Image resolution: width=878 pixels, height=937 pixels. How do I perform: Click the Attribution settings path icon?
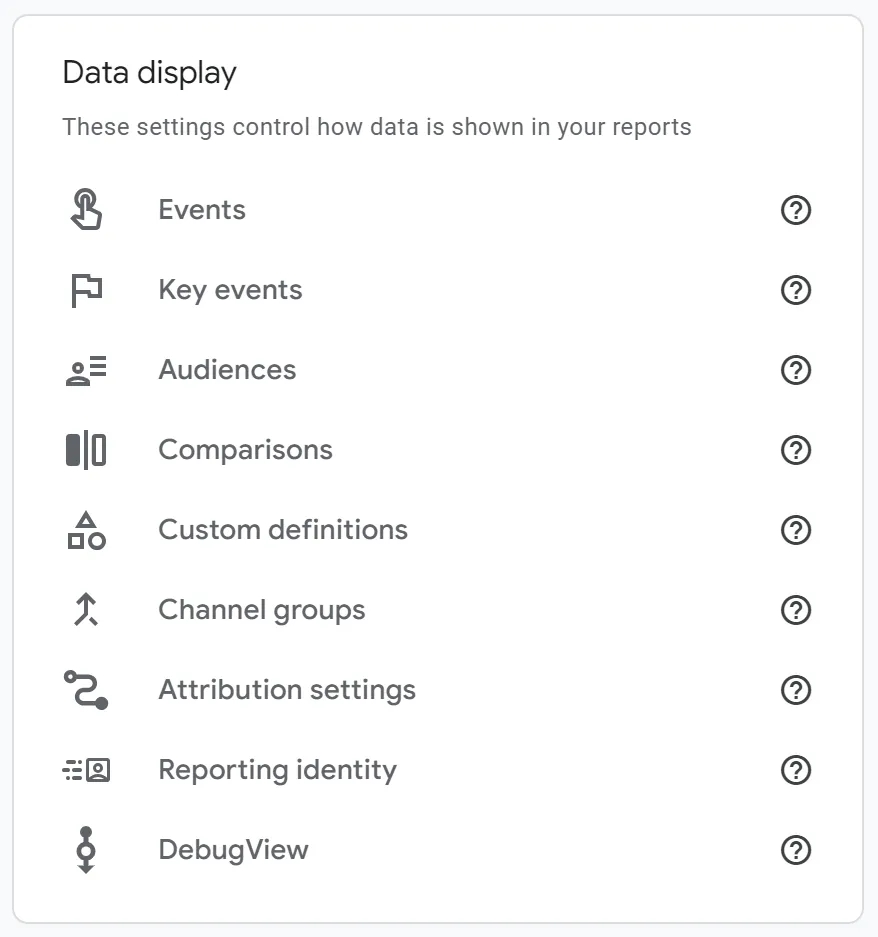(x=86, y=690)
